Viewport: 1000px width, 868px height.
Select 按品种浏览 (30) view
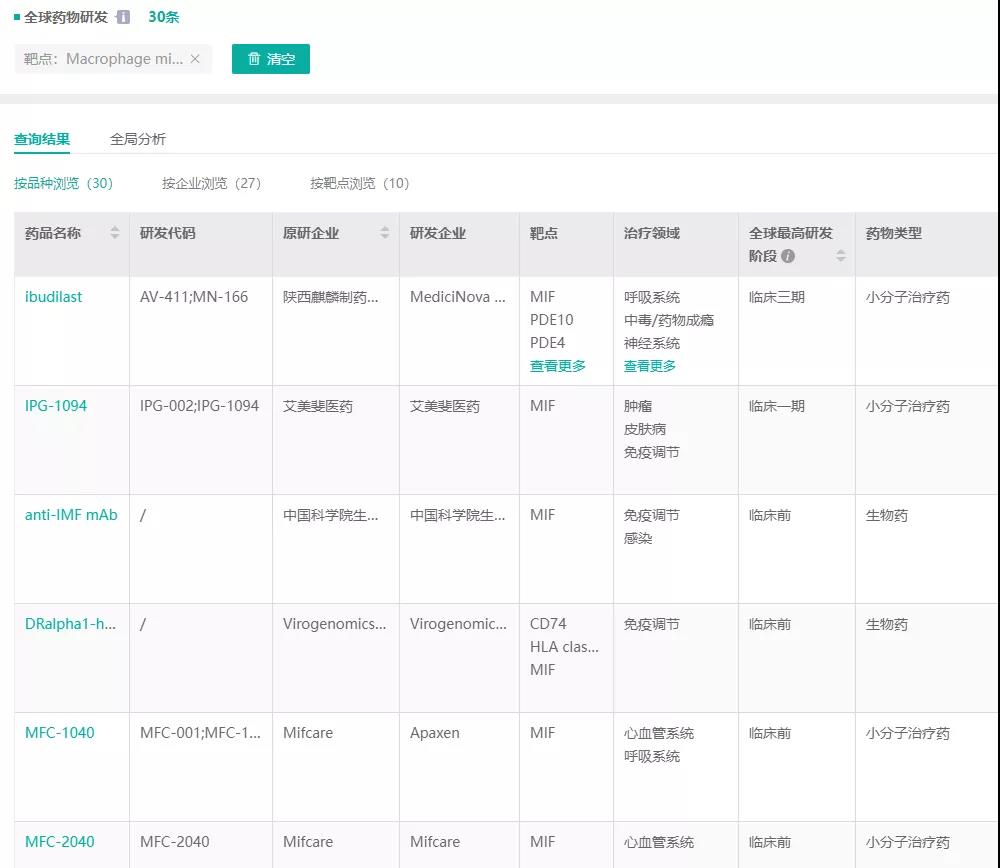tap(63, 183)
